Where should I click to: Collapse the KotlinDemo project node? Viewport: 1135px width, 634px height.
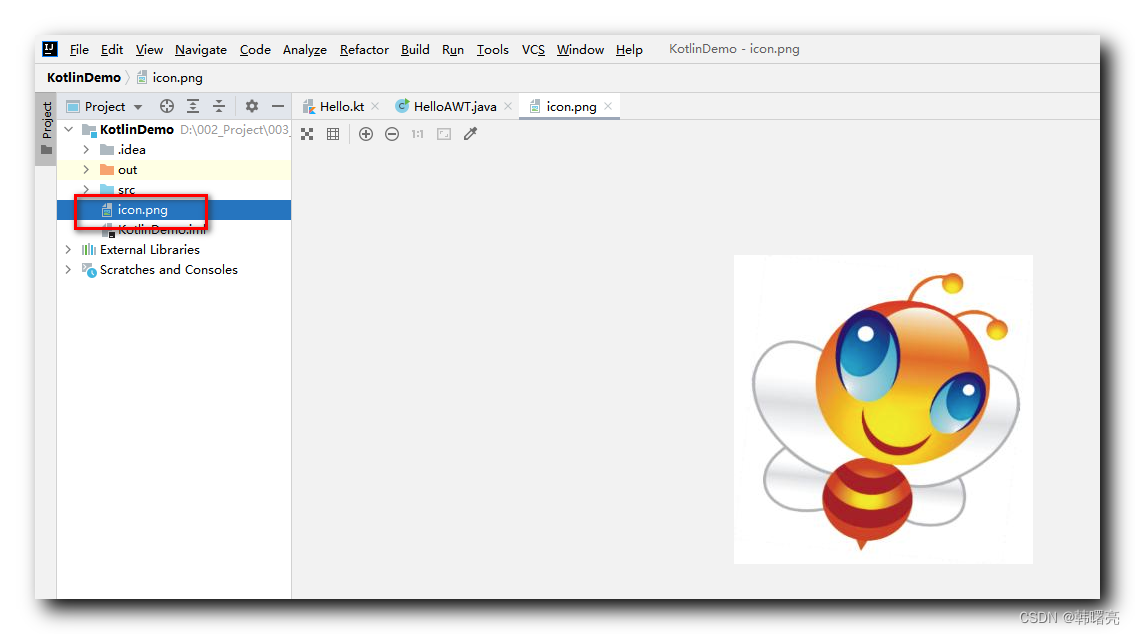pyautogui.click(x=68, y=129)
